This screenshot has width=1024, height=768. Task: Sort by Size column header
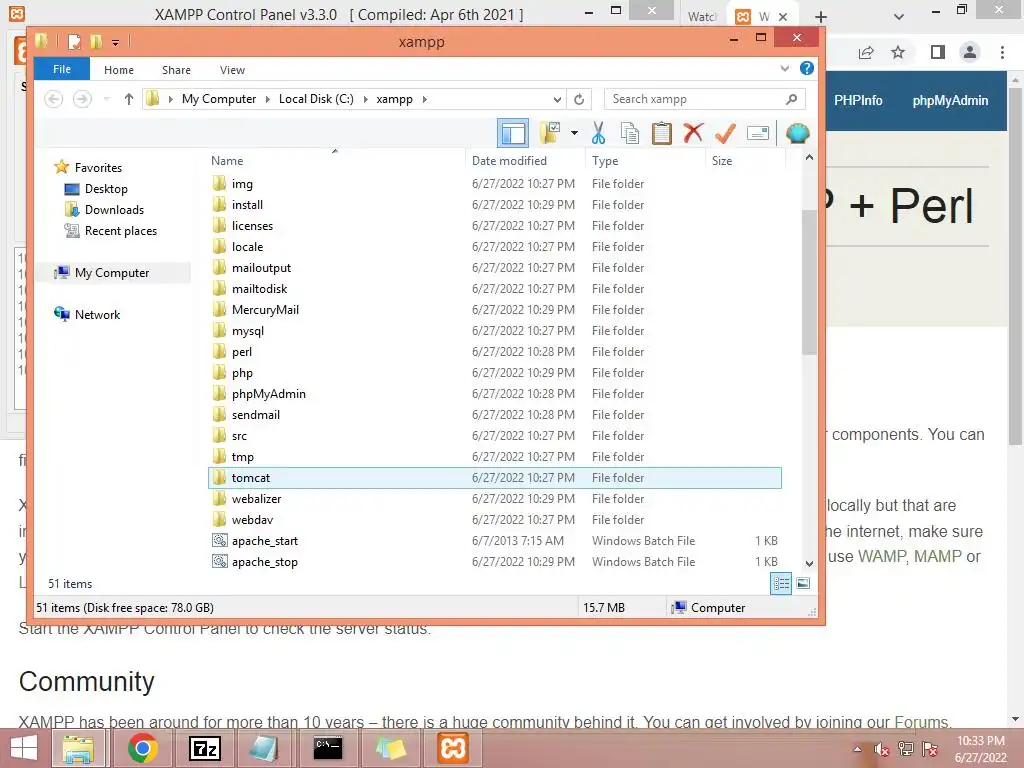pos(744,161)
